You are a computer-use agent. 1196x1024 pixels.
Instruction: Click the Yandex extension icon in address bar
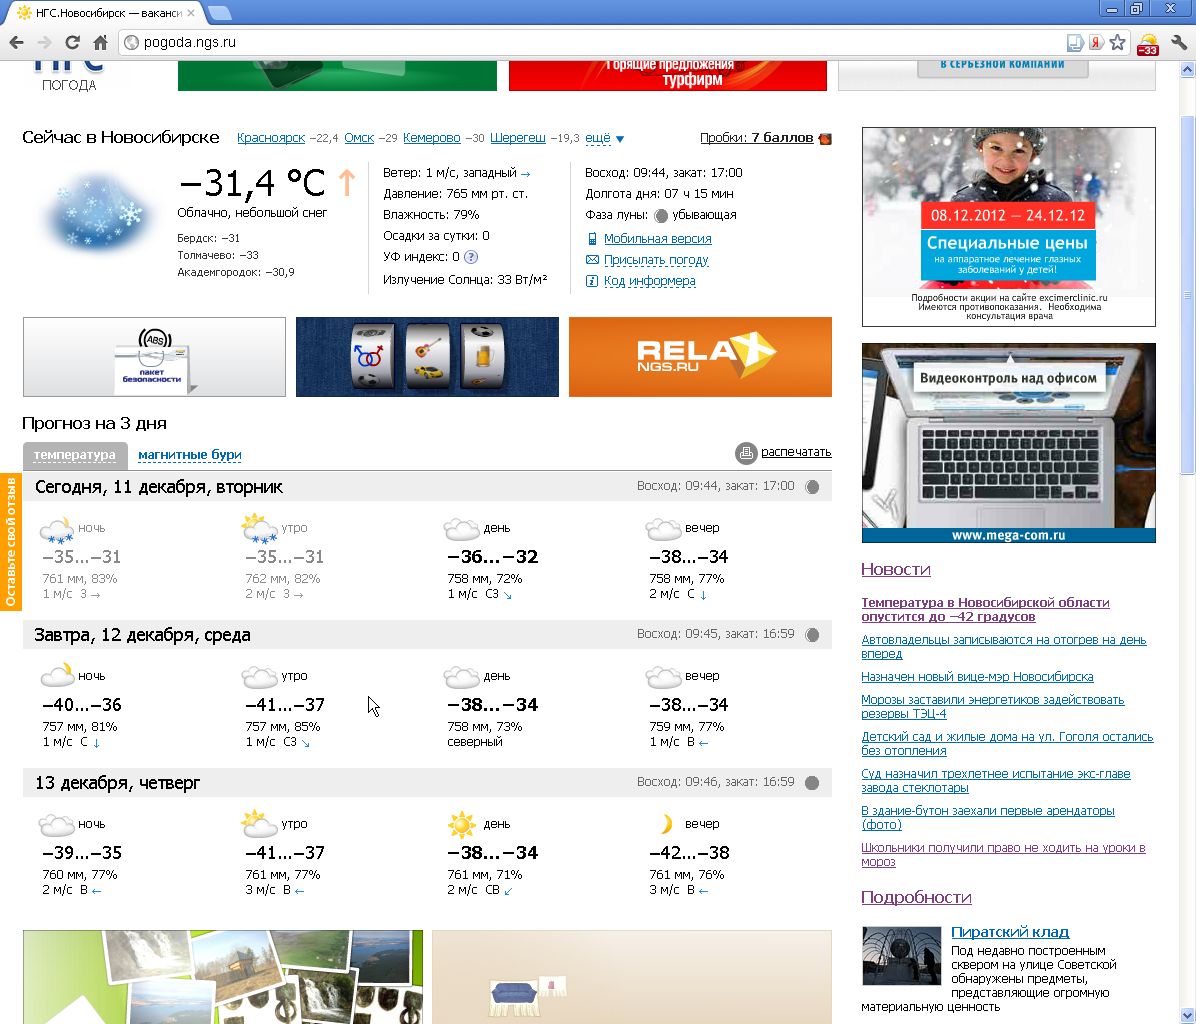1096,42
